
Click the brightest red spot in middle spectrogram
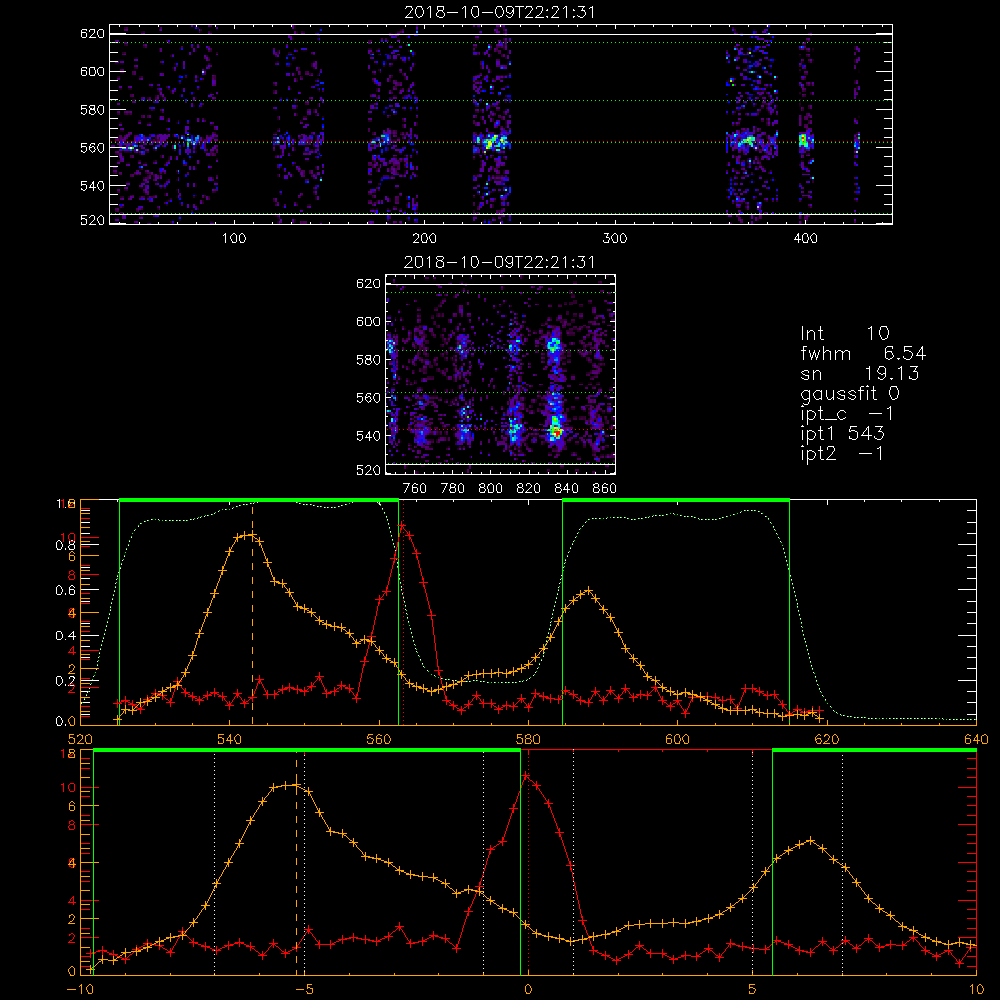(x=556, y=432)
